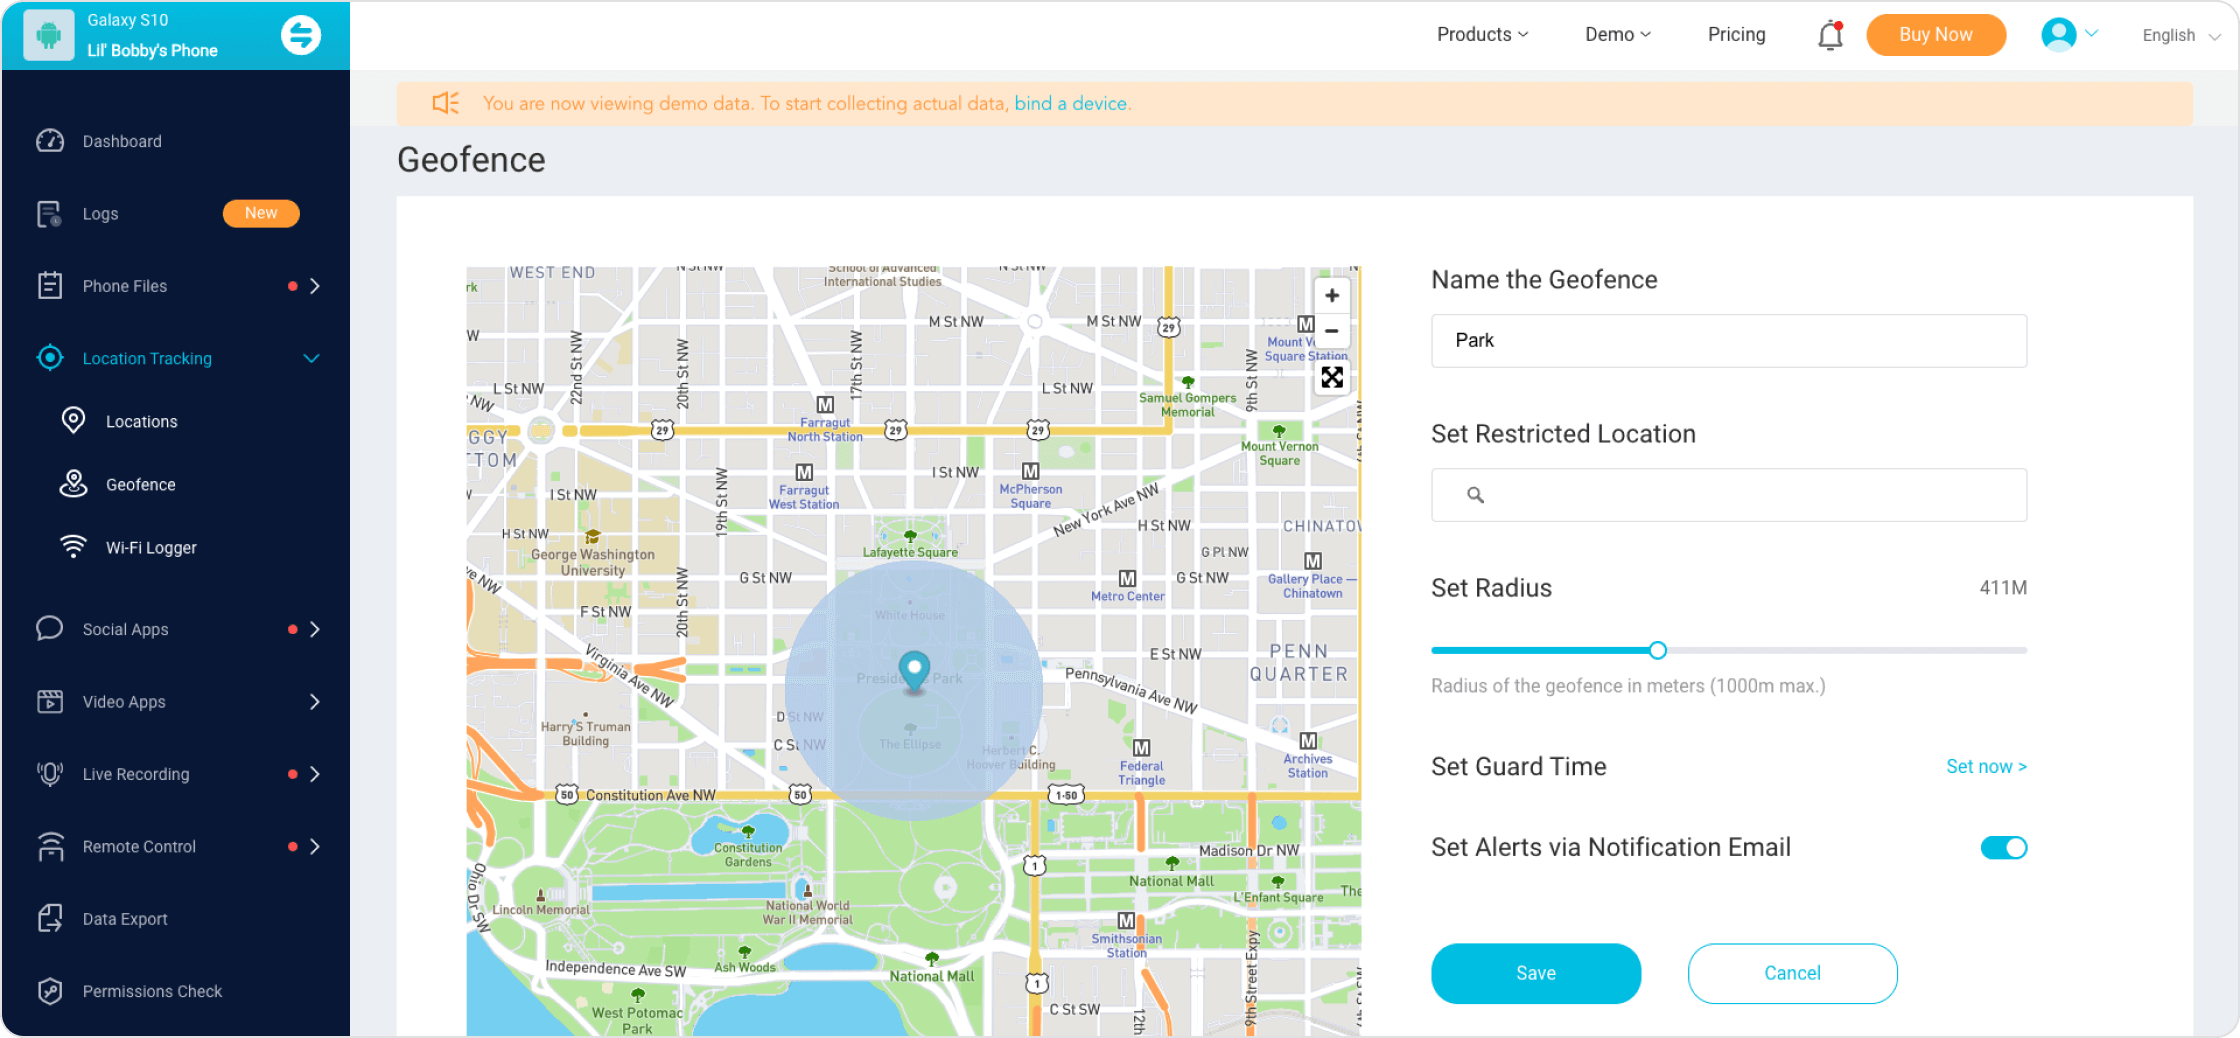Viewport: 2240px width, 1038px height.
Task: Zoom out the map with minus
Action: click(x=1332, y=330)
